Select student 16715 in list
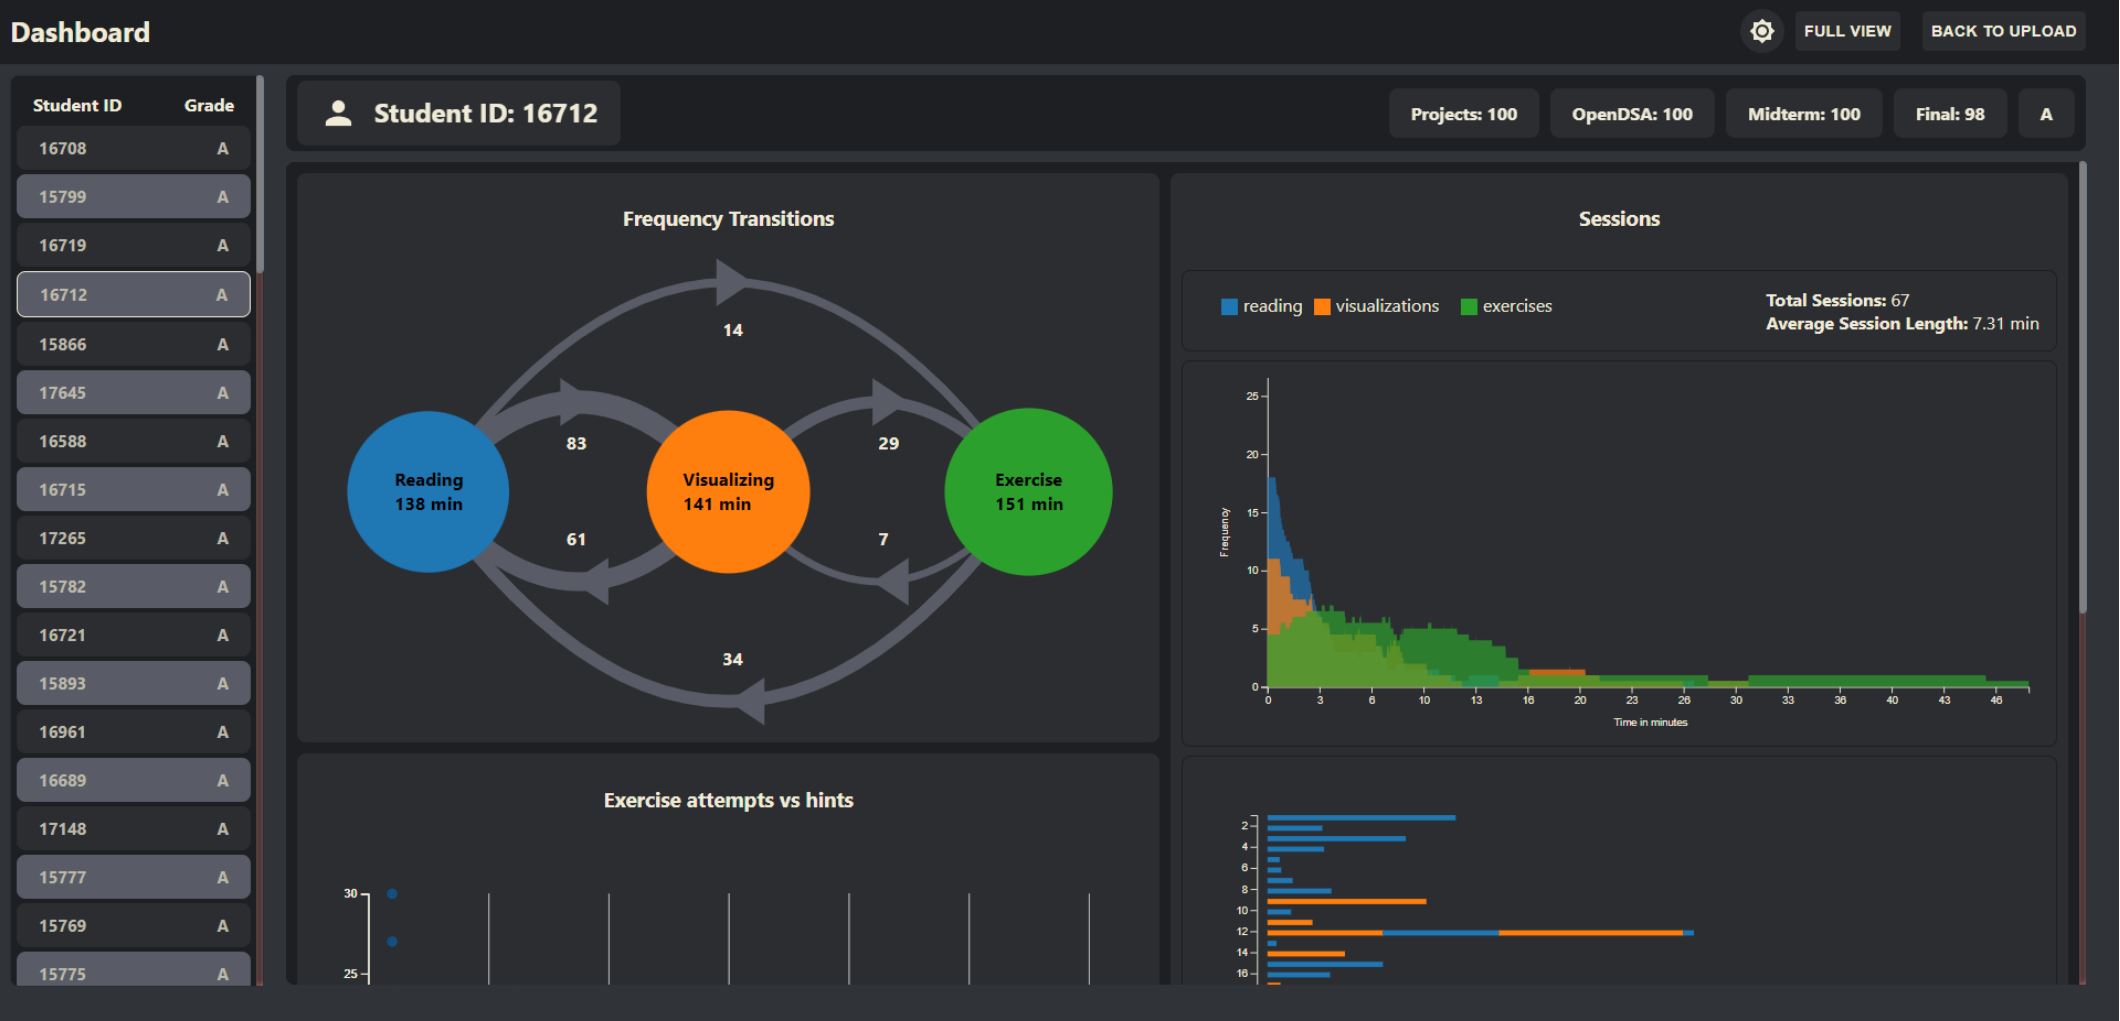2120x1021 pixels. (x=133, y=490)
